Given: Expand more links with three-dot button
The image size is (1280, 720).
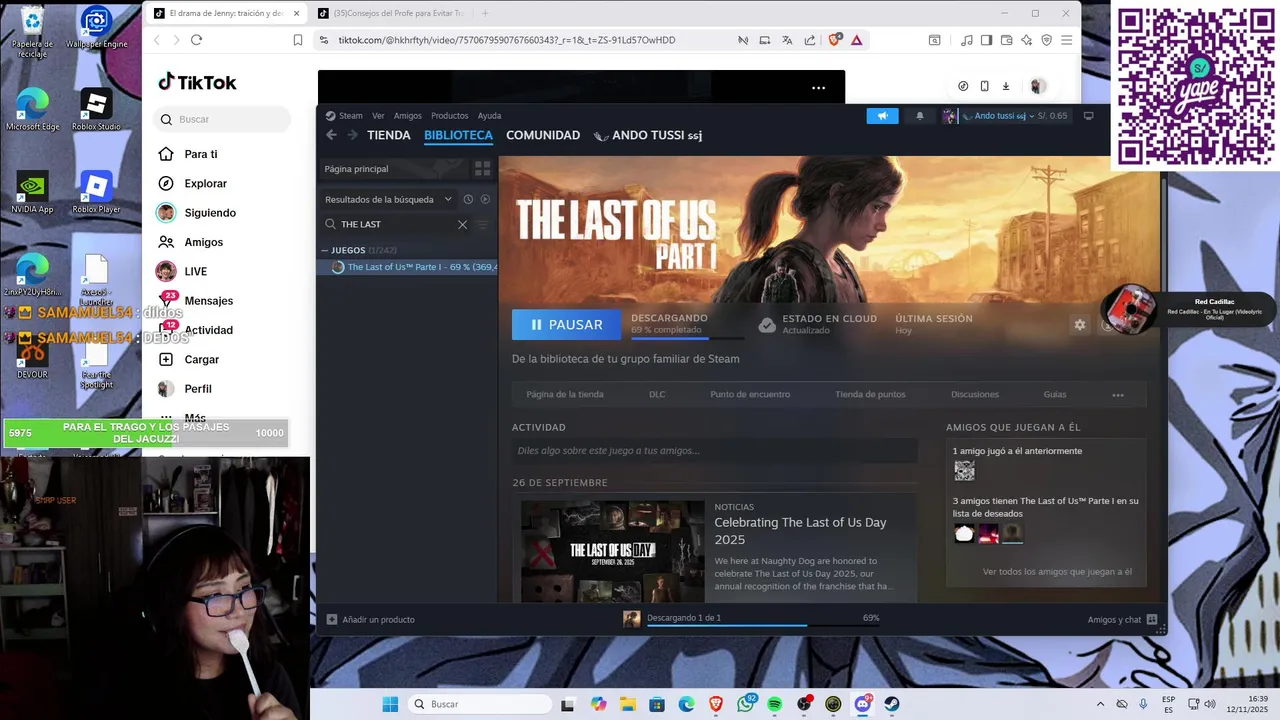Looking at the screenshot, I should coord(1118,395).
